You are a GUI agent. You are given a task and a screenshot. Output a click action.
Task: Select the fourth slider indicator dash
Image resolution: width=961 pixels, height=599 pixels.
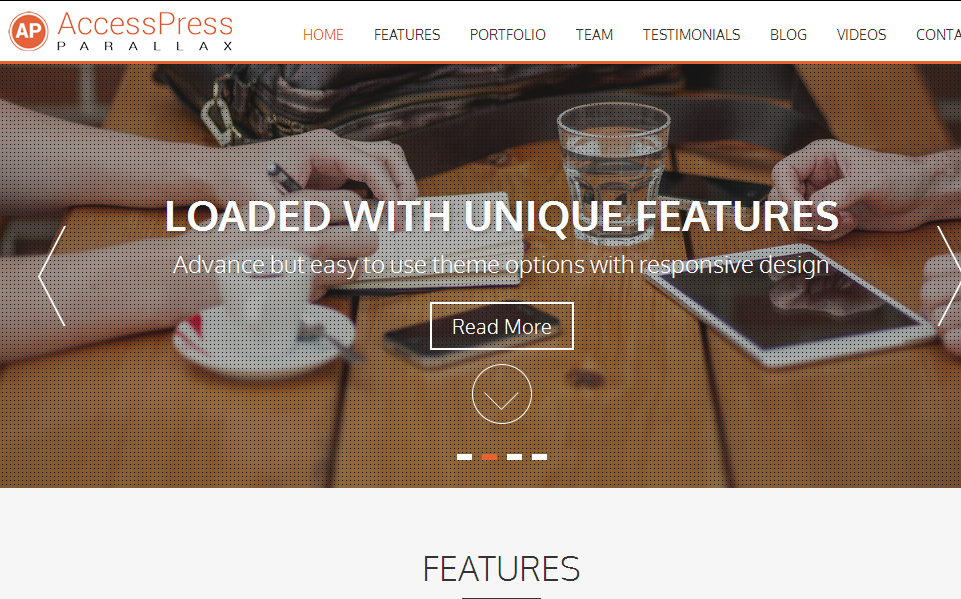pyautogui.click(x=539, y=457)
